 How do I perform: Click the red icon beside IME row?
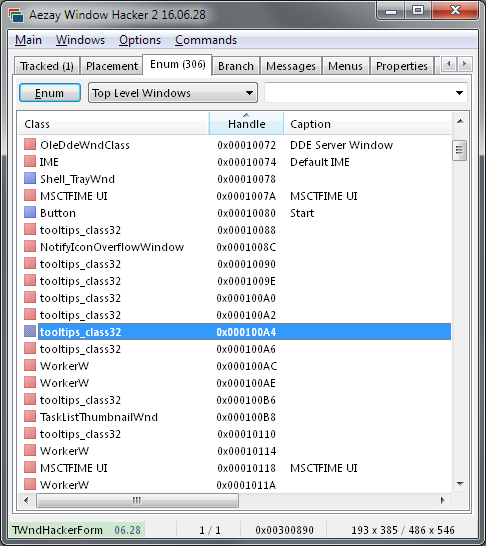point(30,161)
